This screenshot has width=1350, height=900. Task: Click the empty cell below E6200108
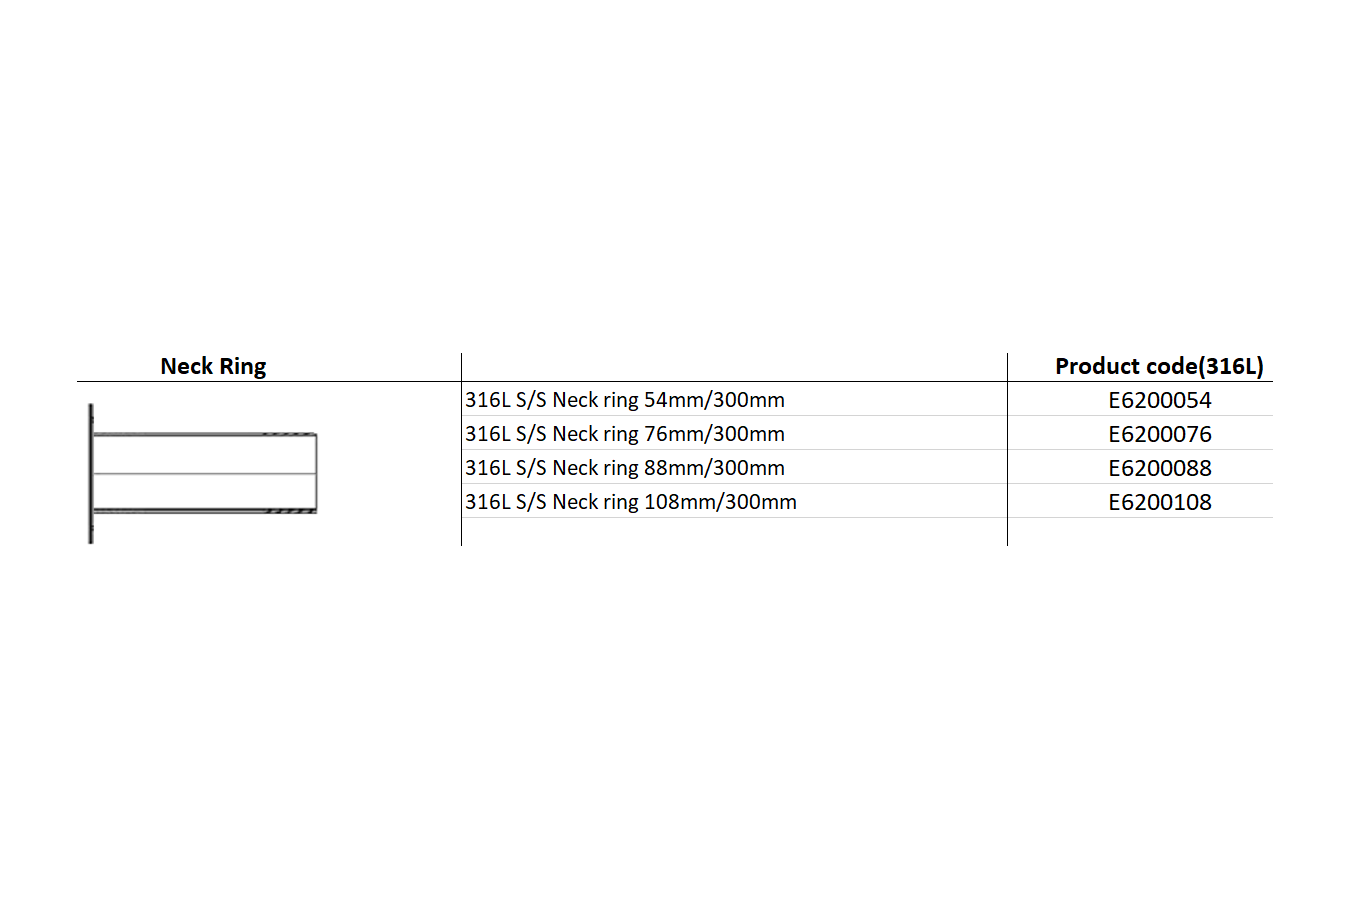(1140, 532)
